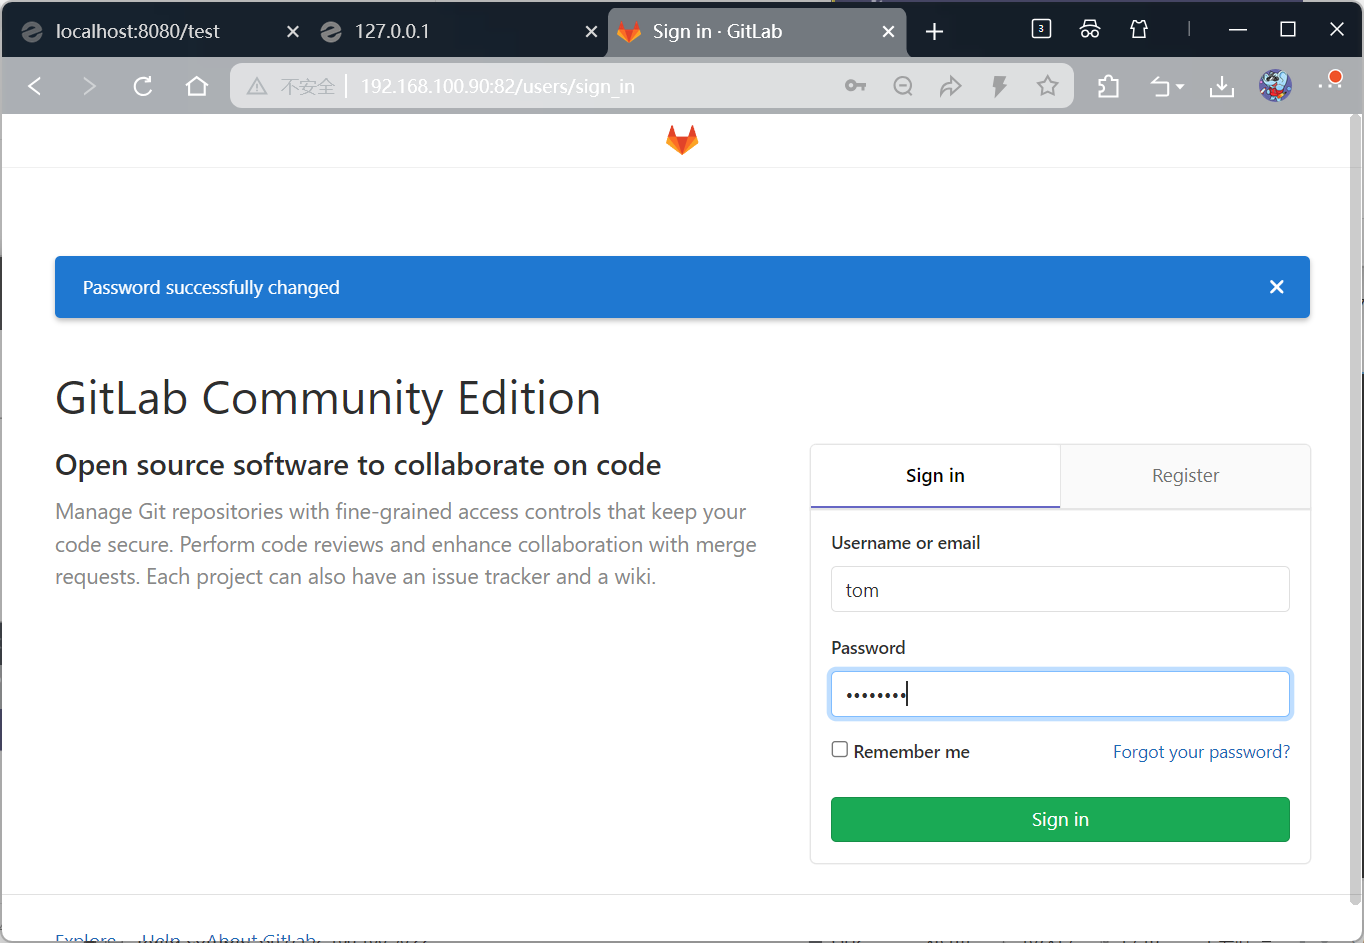Click the page vertical scrollbar

(x=1355, y=510)
